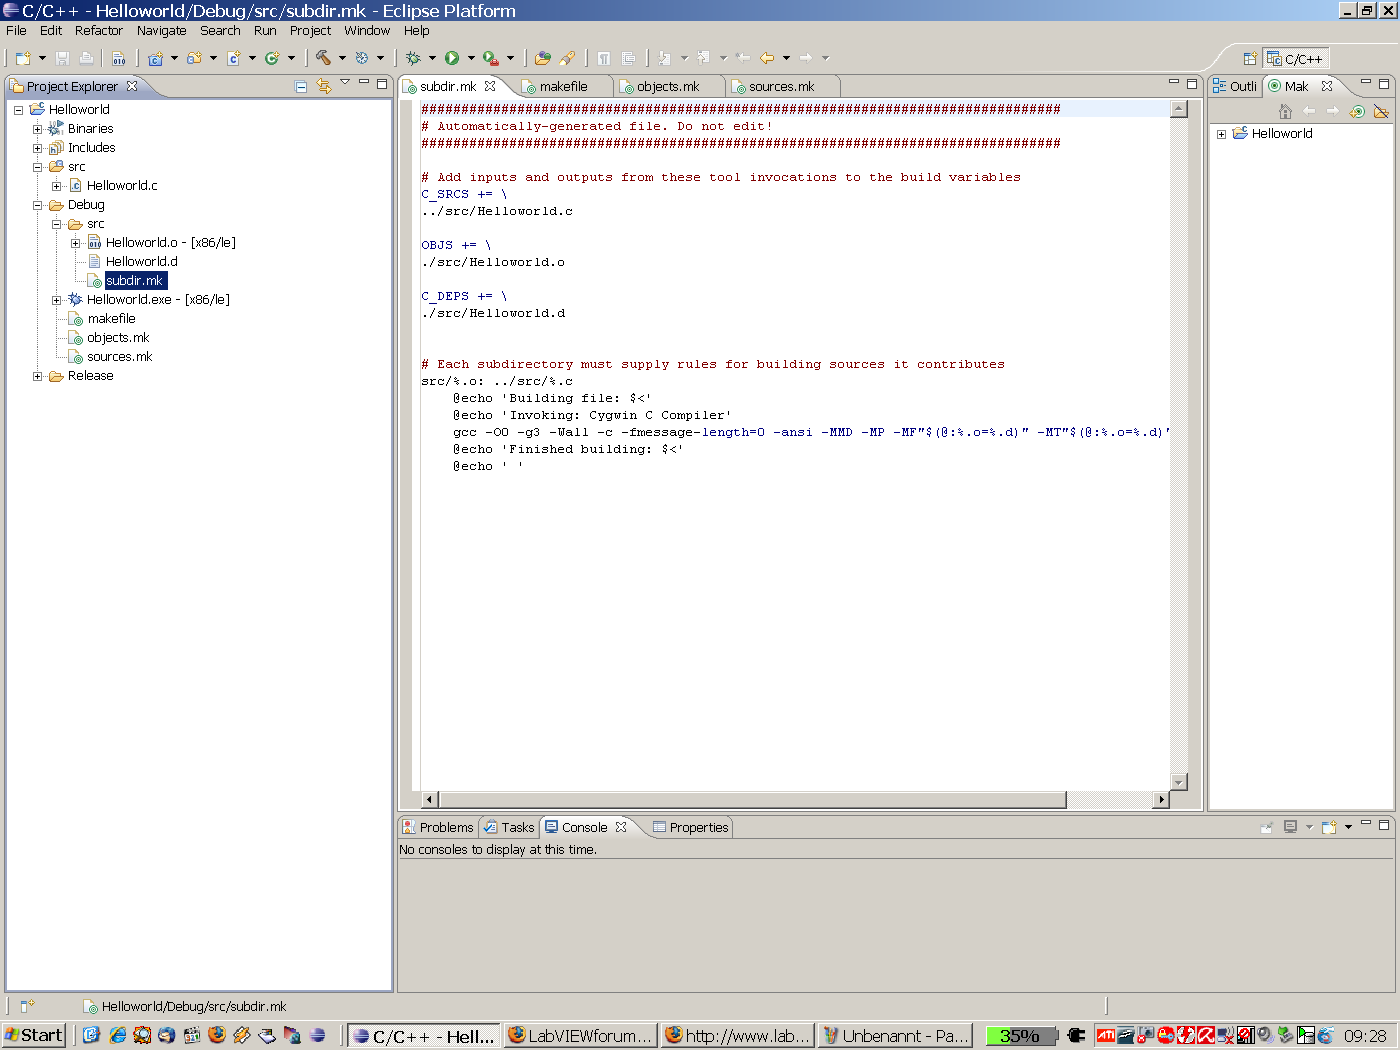The width and height of the screenshot is (1400, 1050).
Task: Click Collapse All in Project Explorer
Action: (301, 87)
